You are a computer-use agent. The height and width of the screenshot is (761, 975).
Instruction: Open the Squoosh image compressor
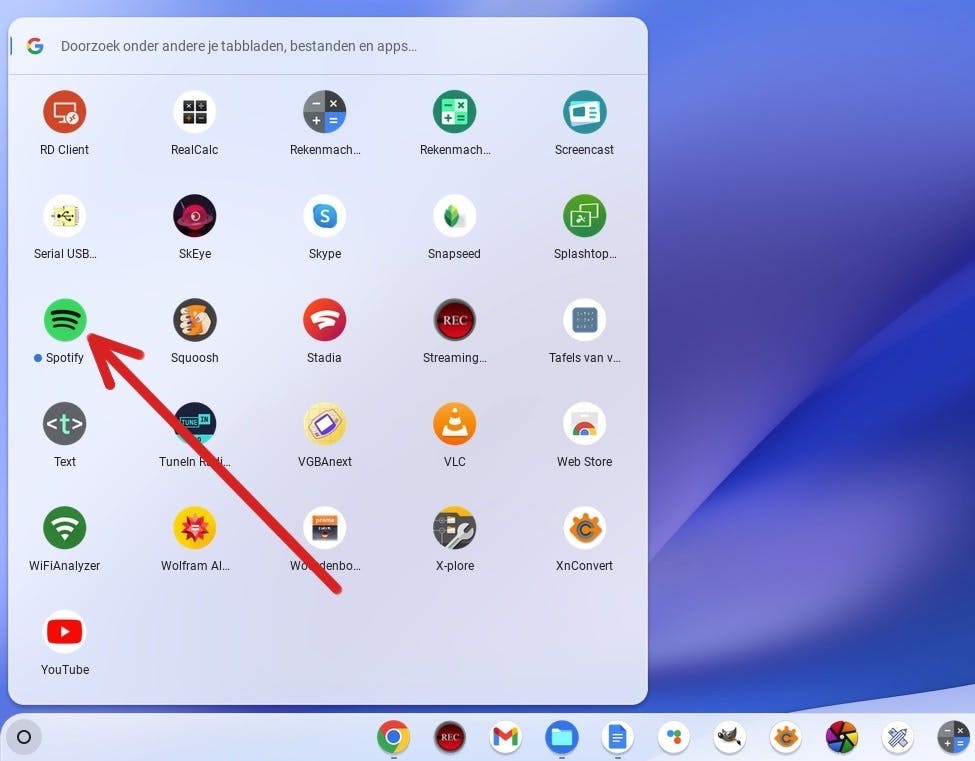click(195, 320)
